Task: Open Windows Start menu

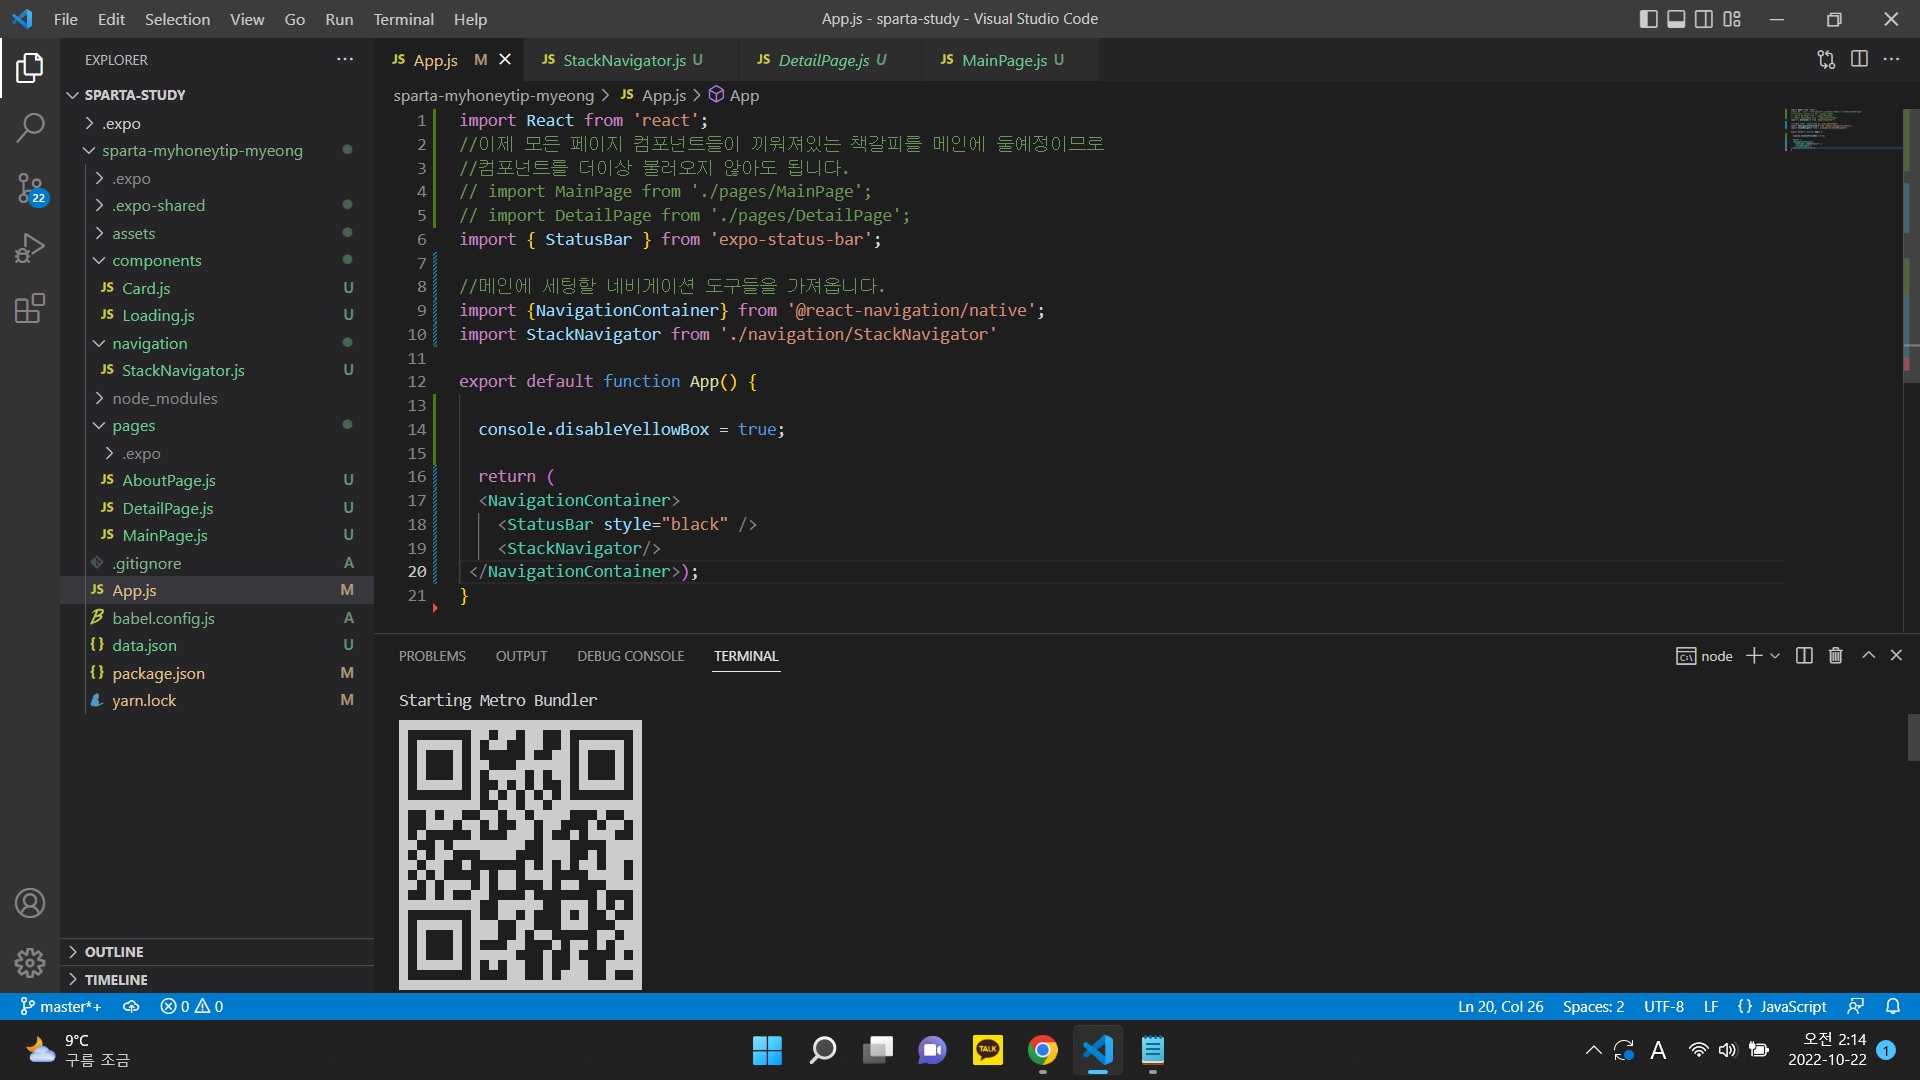Action: tap(767, 1050)
